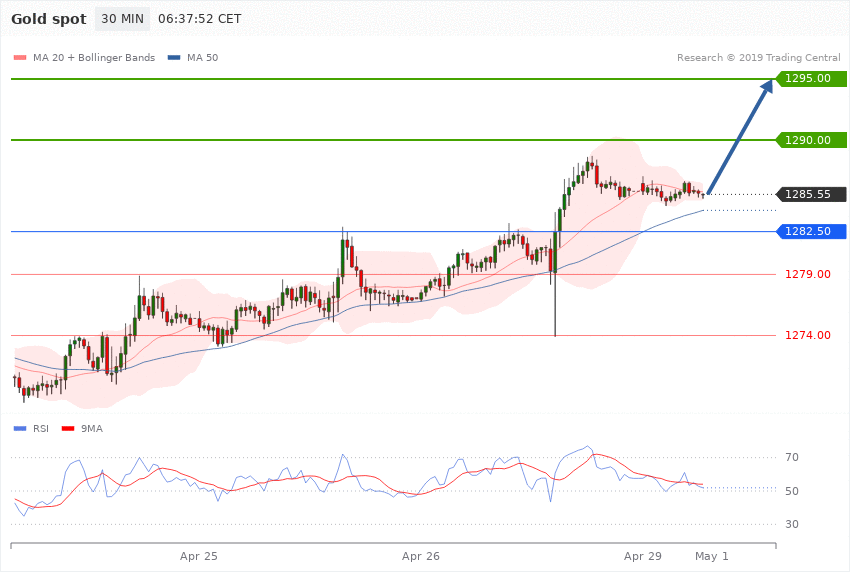
Task: Click the RSI 70 level label
Action: click(791, 457)
